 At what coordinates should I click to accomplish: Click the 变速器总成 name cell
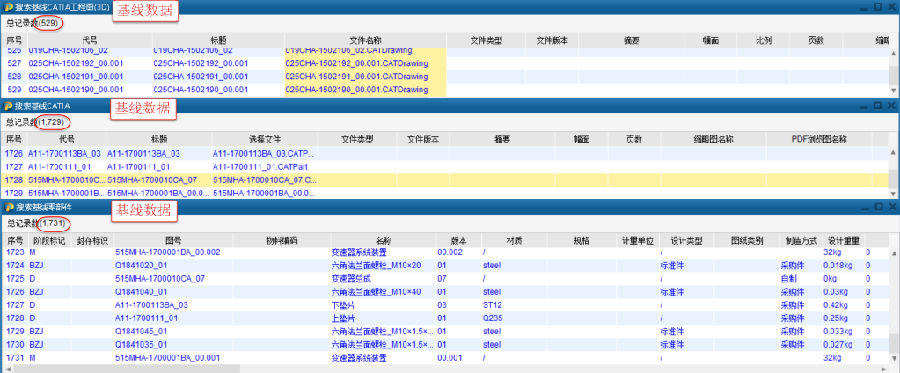(x=351, y=278)
